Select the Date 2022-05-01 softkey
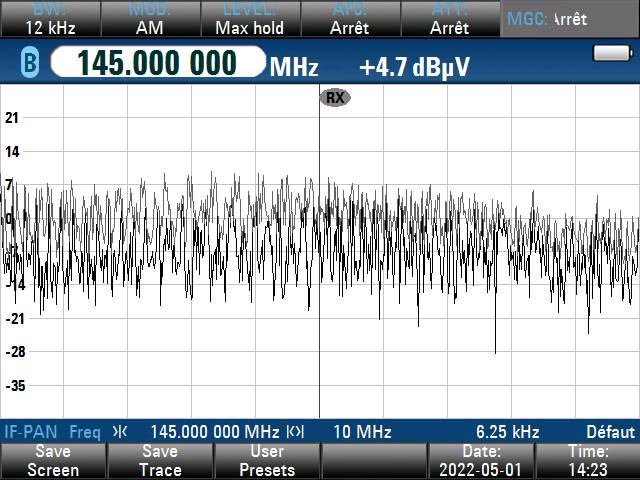 click(x=480, y=461)
